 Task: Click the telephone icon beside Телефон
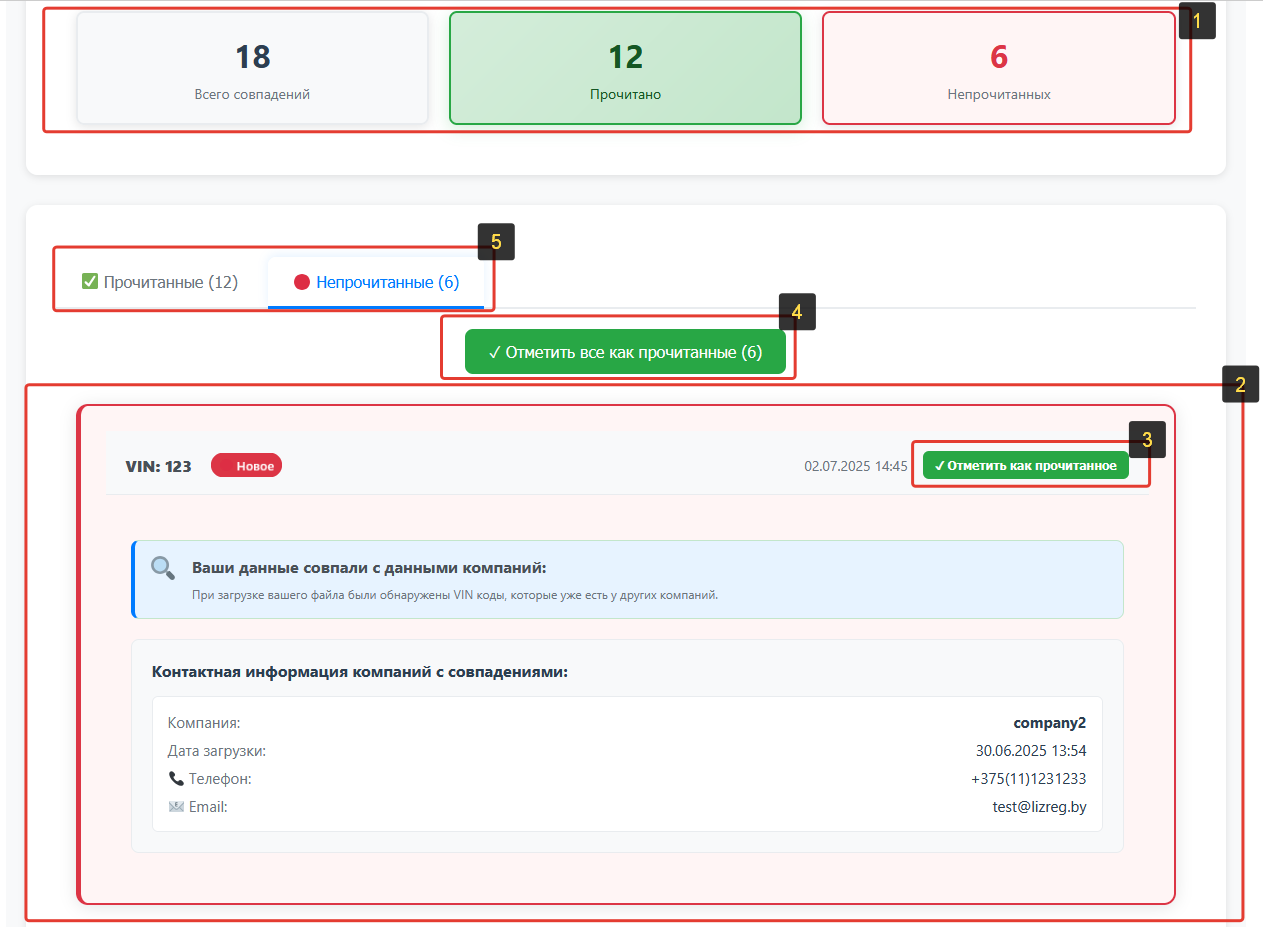point(176,778)
